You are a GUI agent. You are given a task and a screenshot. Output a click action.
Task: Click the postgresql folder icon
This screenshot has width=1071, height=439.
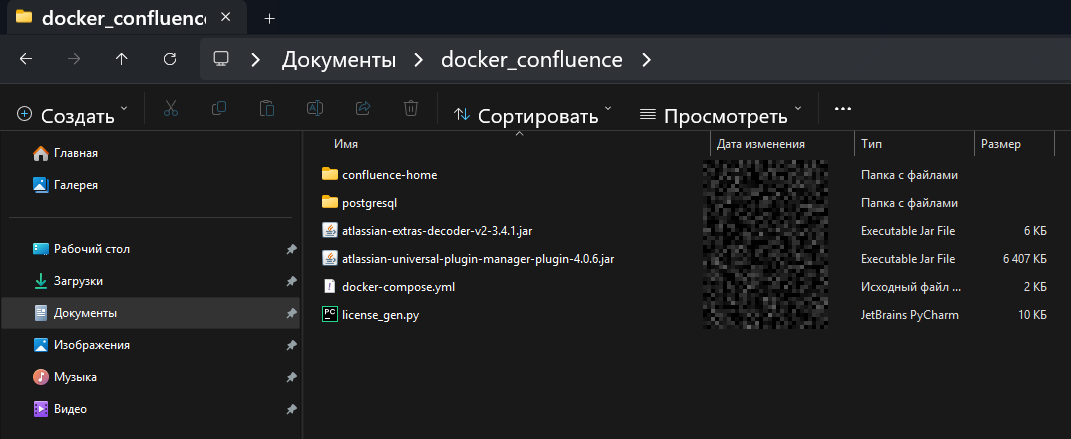pyautogui.click(x=330, y=202)
